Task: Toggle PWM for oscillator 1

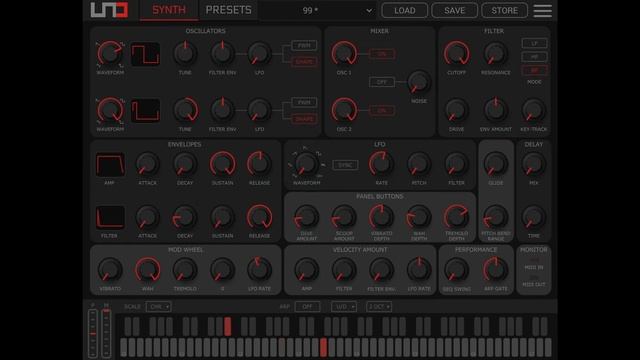Action: click(304, 45)
